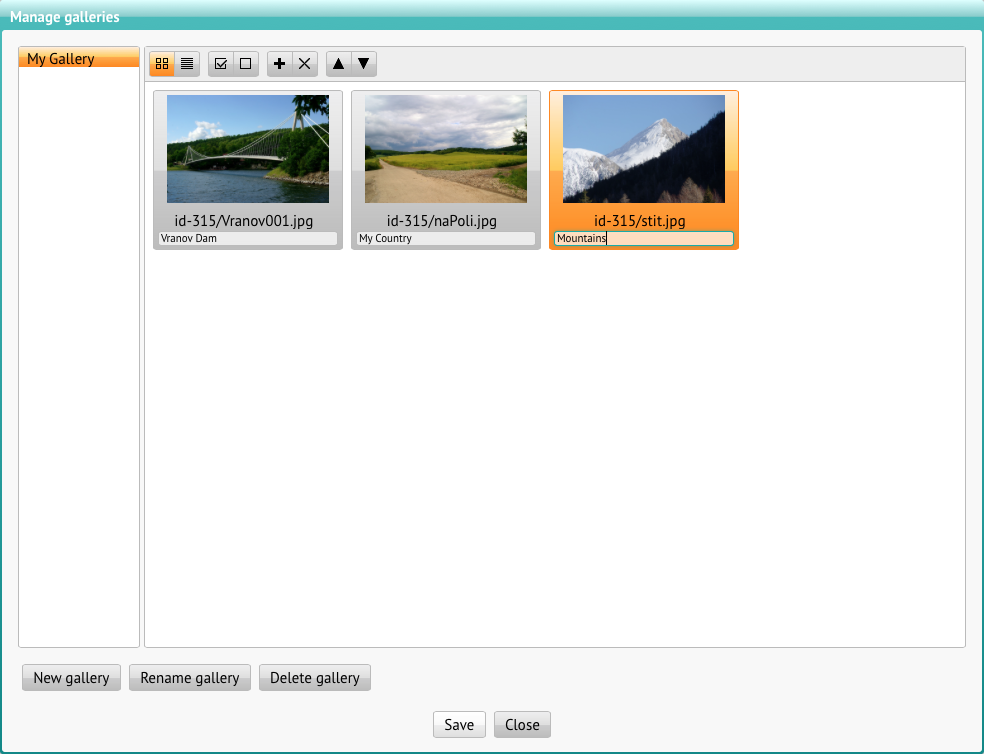Toggle selection of Vranov001.jpg image
This screenshot has width=984, height=754.
point(246,149)
